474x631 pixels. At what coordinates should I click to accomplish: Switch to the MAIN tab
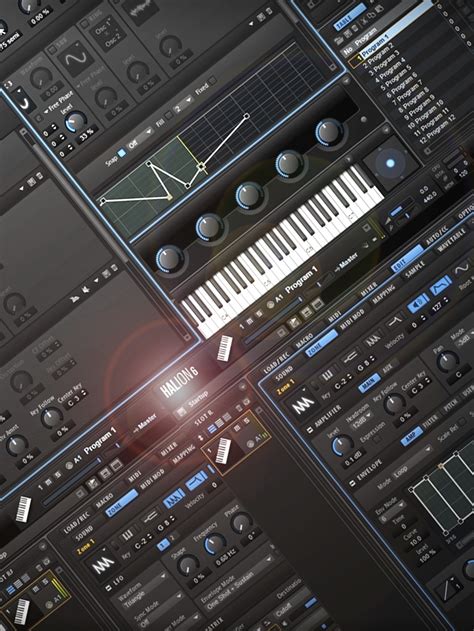369,381
